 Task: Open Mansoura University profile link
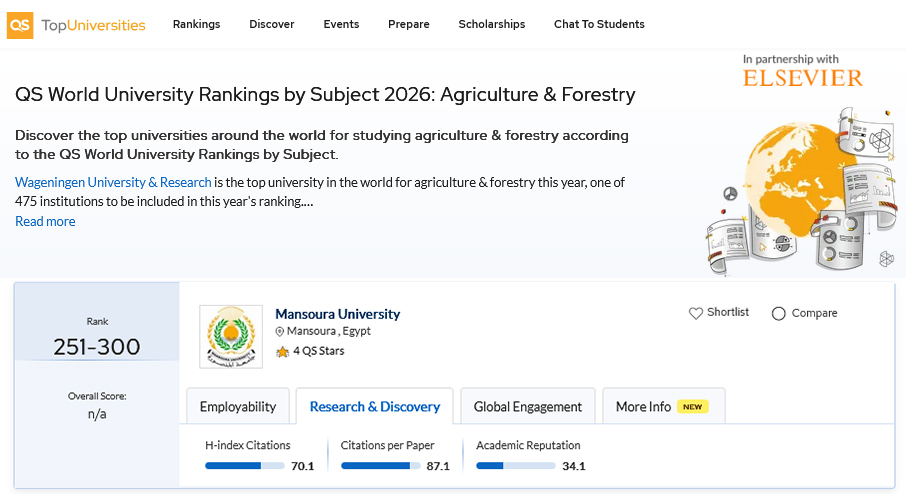tap(337, 314)
